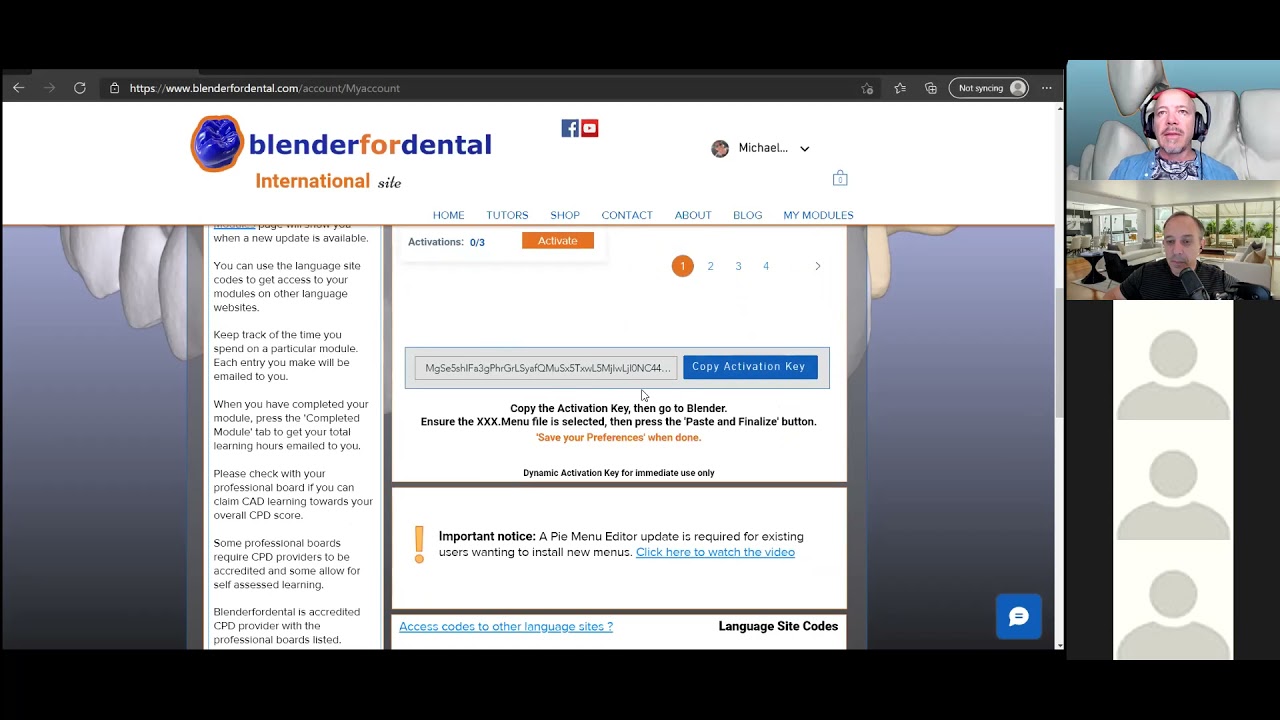Advance with the next page chevron

click(817, 266)
